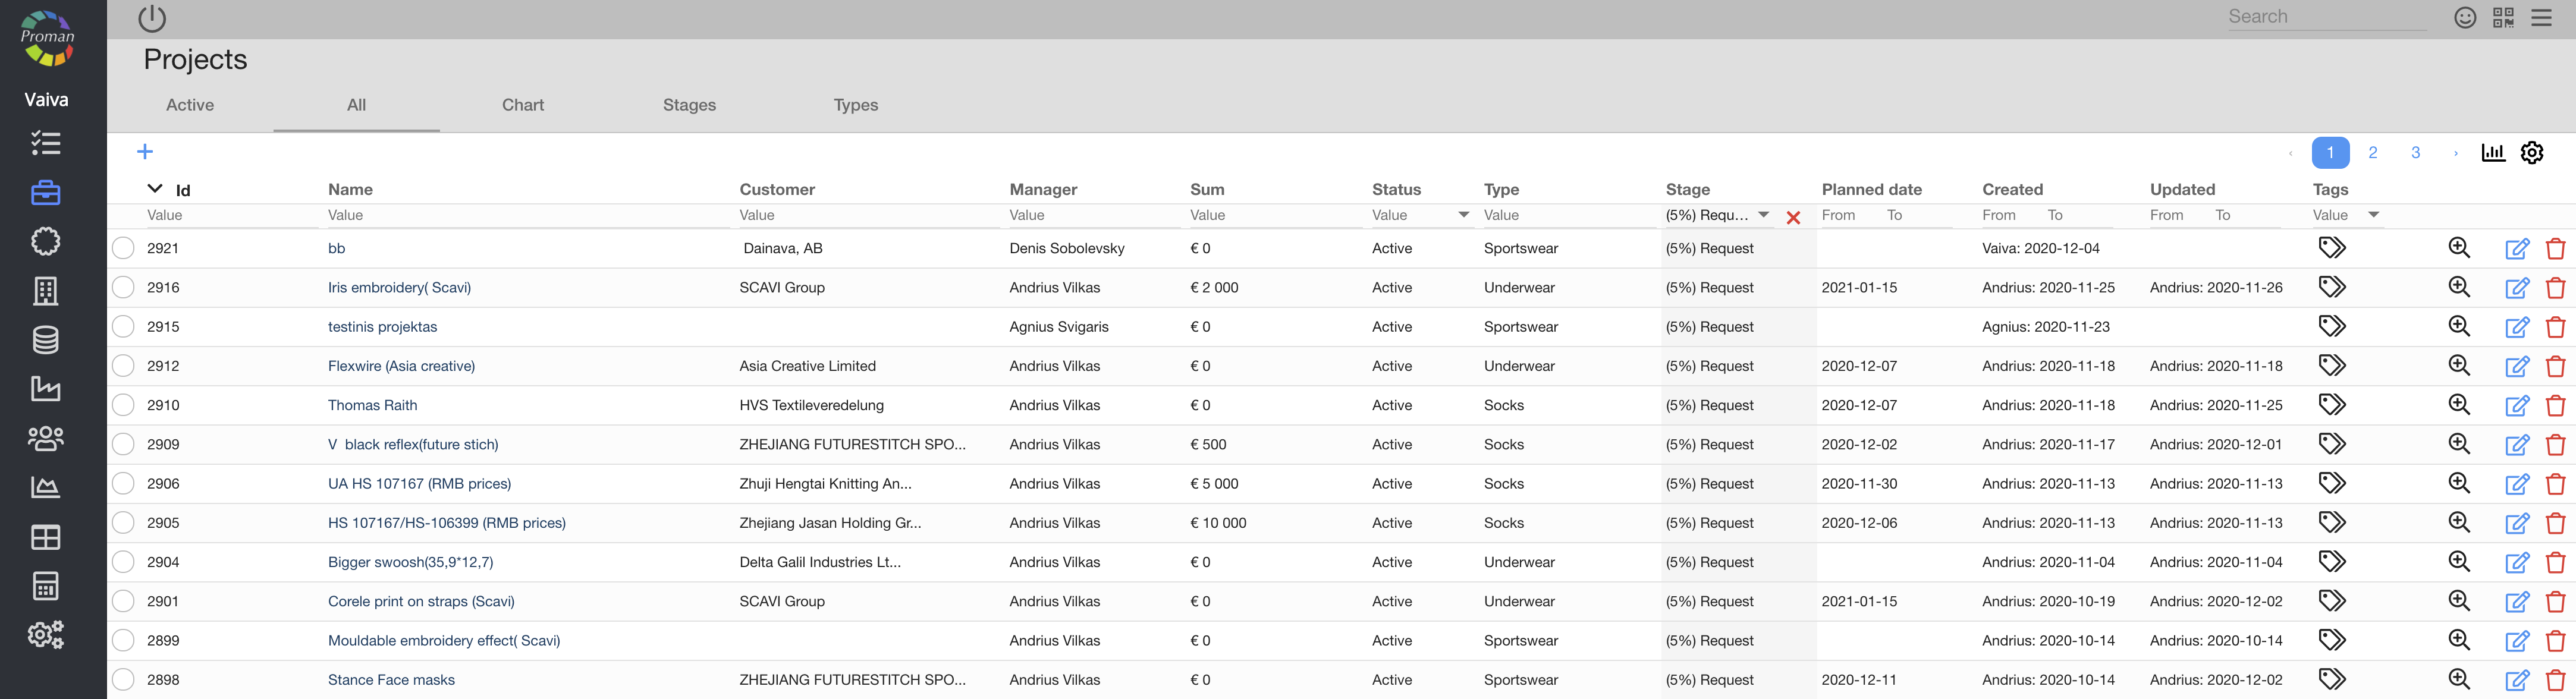Open the Tags filter dropdown

pos(2373,215)
